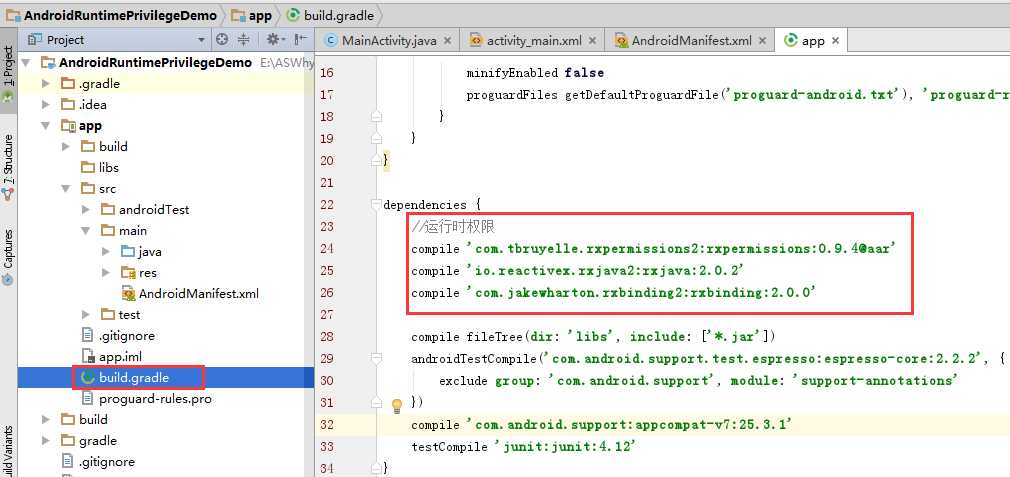This screenshot has height=477, width=1010.
Task: Click the MainActivity.java tab file icon
Action: (x=332, y=41)
